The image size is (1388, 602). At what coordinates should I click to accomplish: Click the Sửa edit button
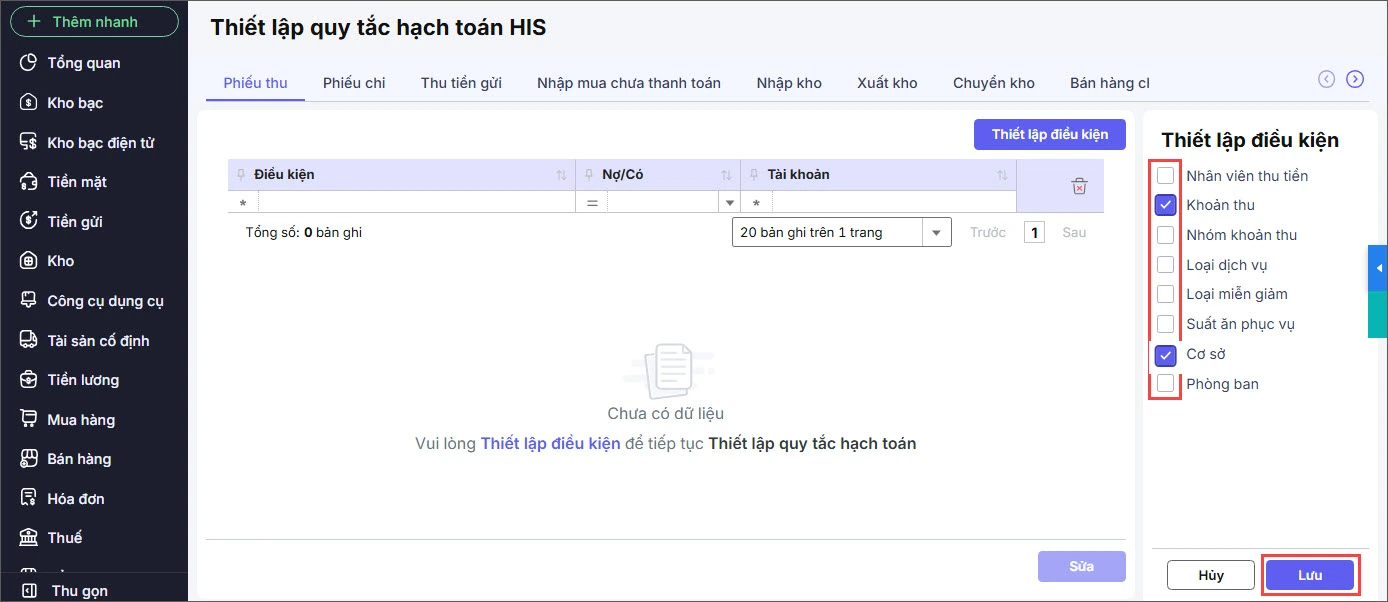pos(1082,566)
